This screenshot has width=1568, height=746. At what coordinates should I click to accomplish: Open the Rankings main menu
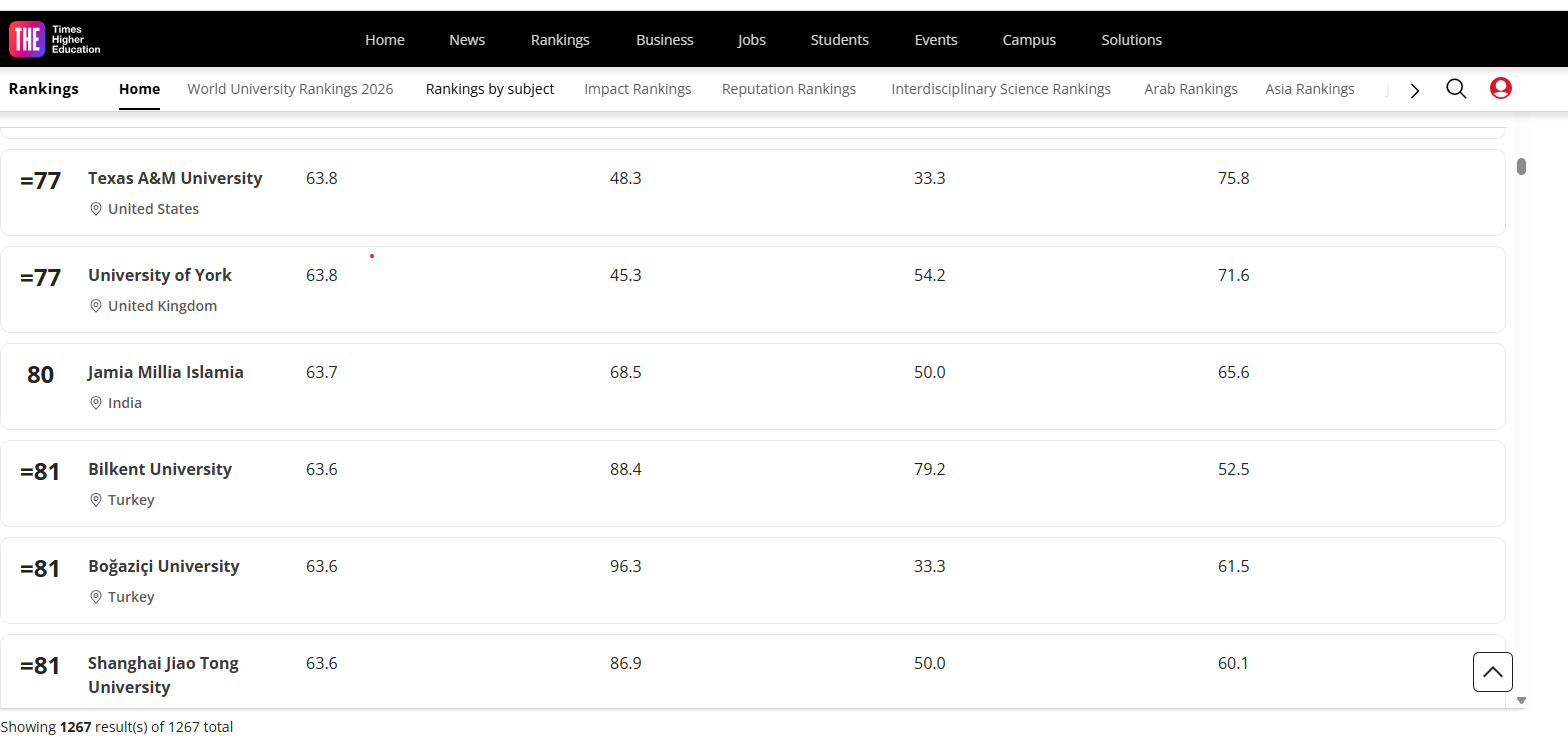tap(560, 40)
